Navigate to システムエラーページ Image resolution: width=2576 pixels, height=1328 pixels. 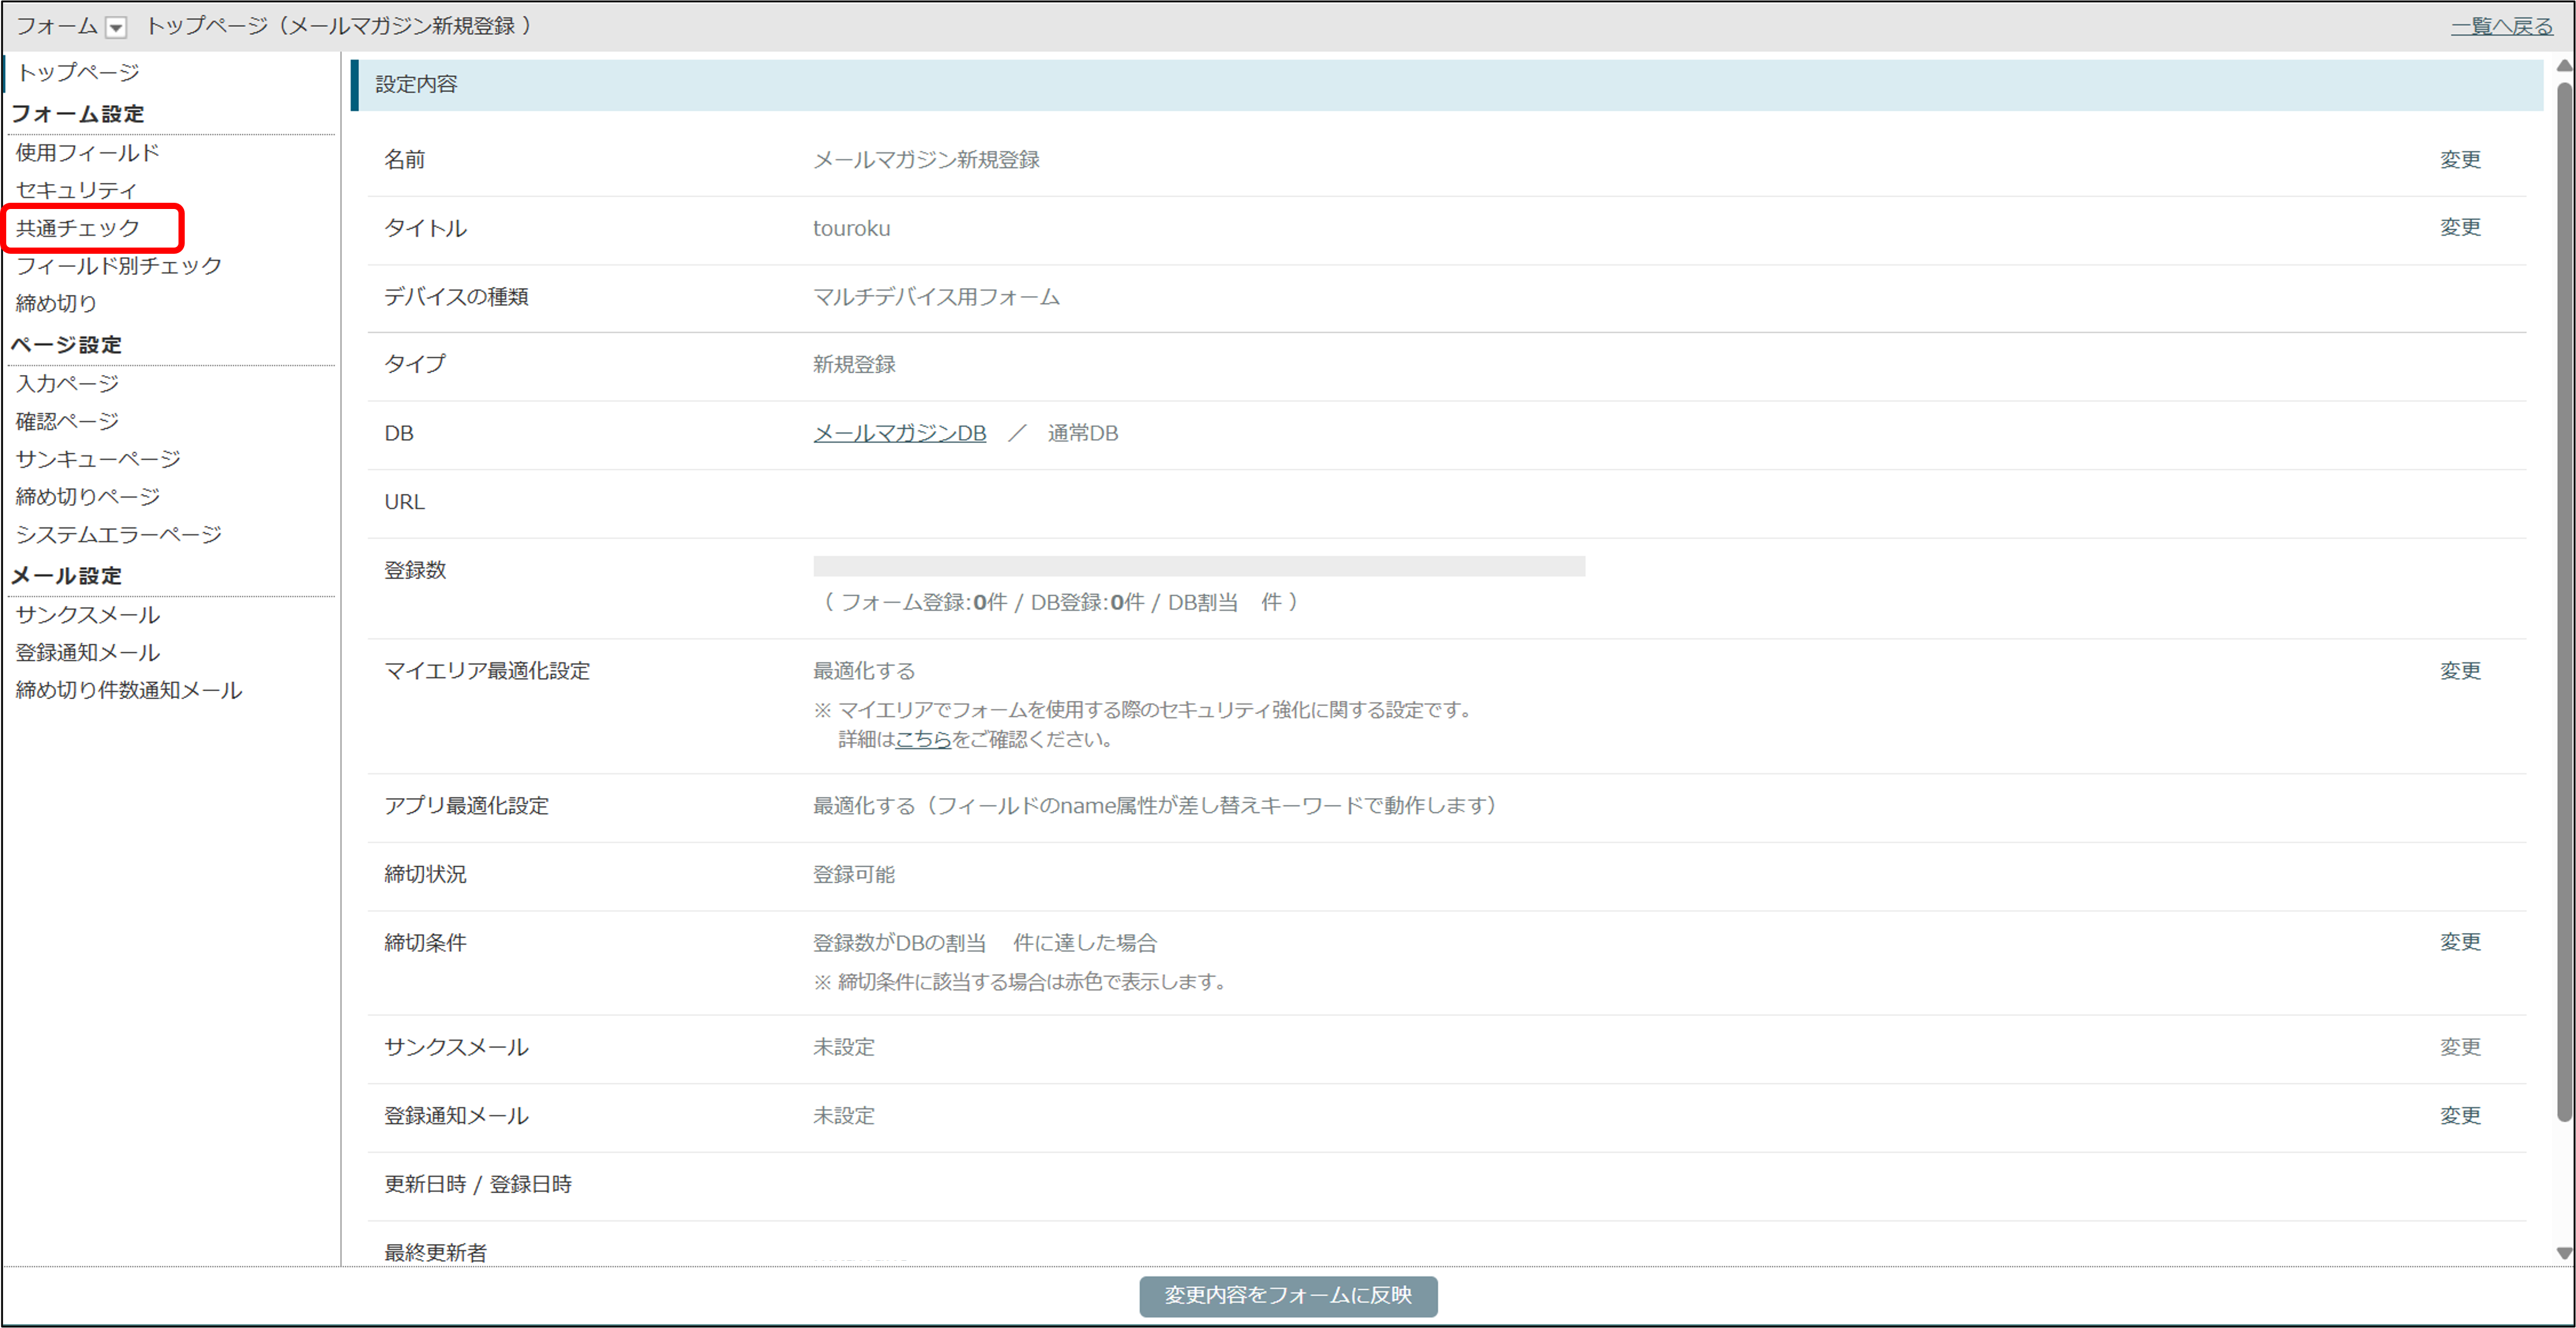(118, 535)
